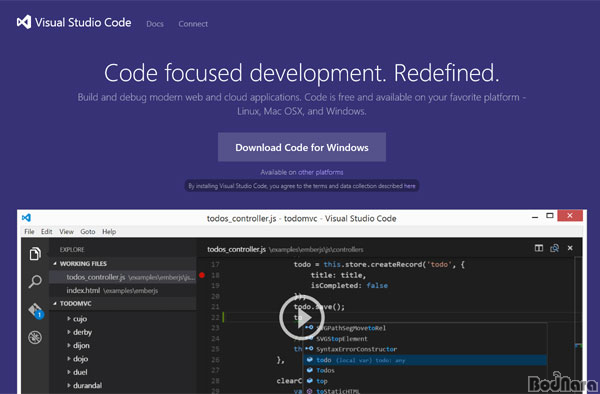600x394 pixels.
Task: Open the Debug icon in activity bar
Action: coord(35,337)
